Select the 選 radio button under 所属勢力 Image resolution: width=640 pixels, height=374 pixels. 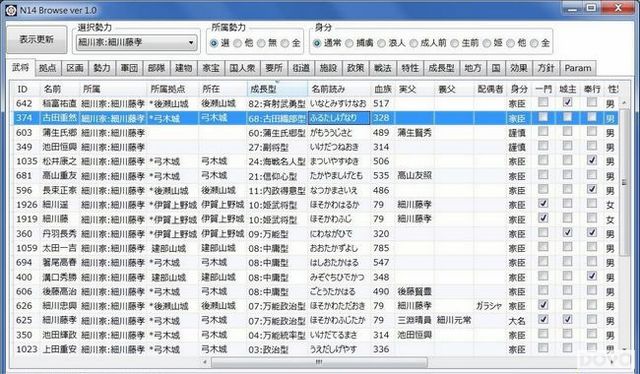click(220, 43)
